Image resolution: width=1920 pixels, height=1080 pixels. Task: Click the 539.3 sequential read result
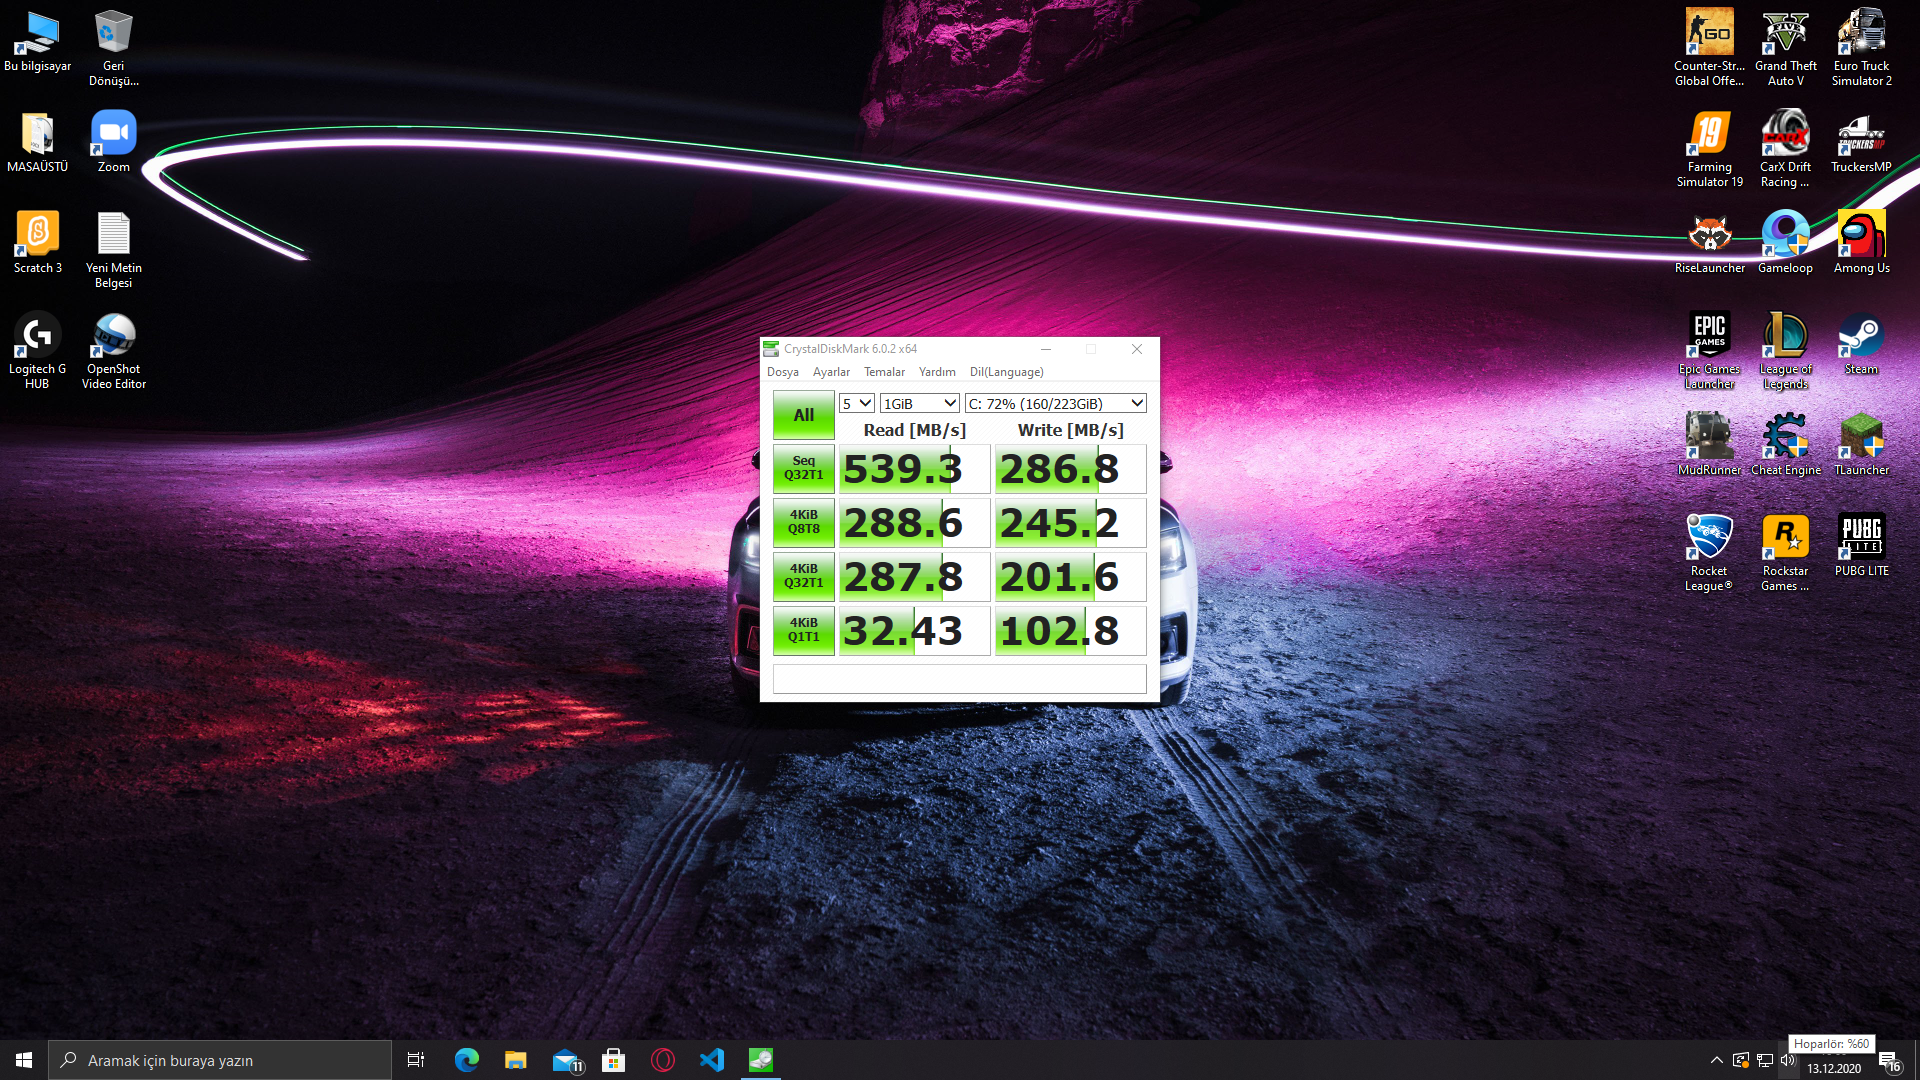click(914, 469)
